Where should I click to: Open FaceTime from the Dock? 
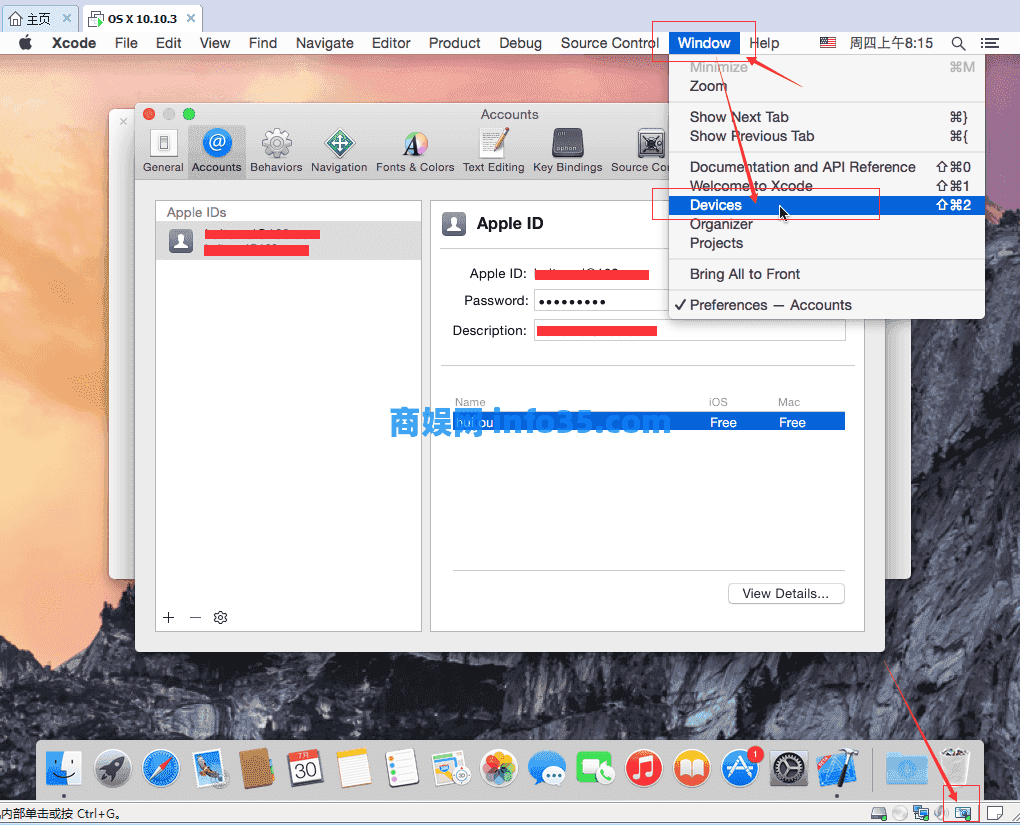[595, 768]
